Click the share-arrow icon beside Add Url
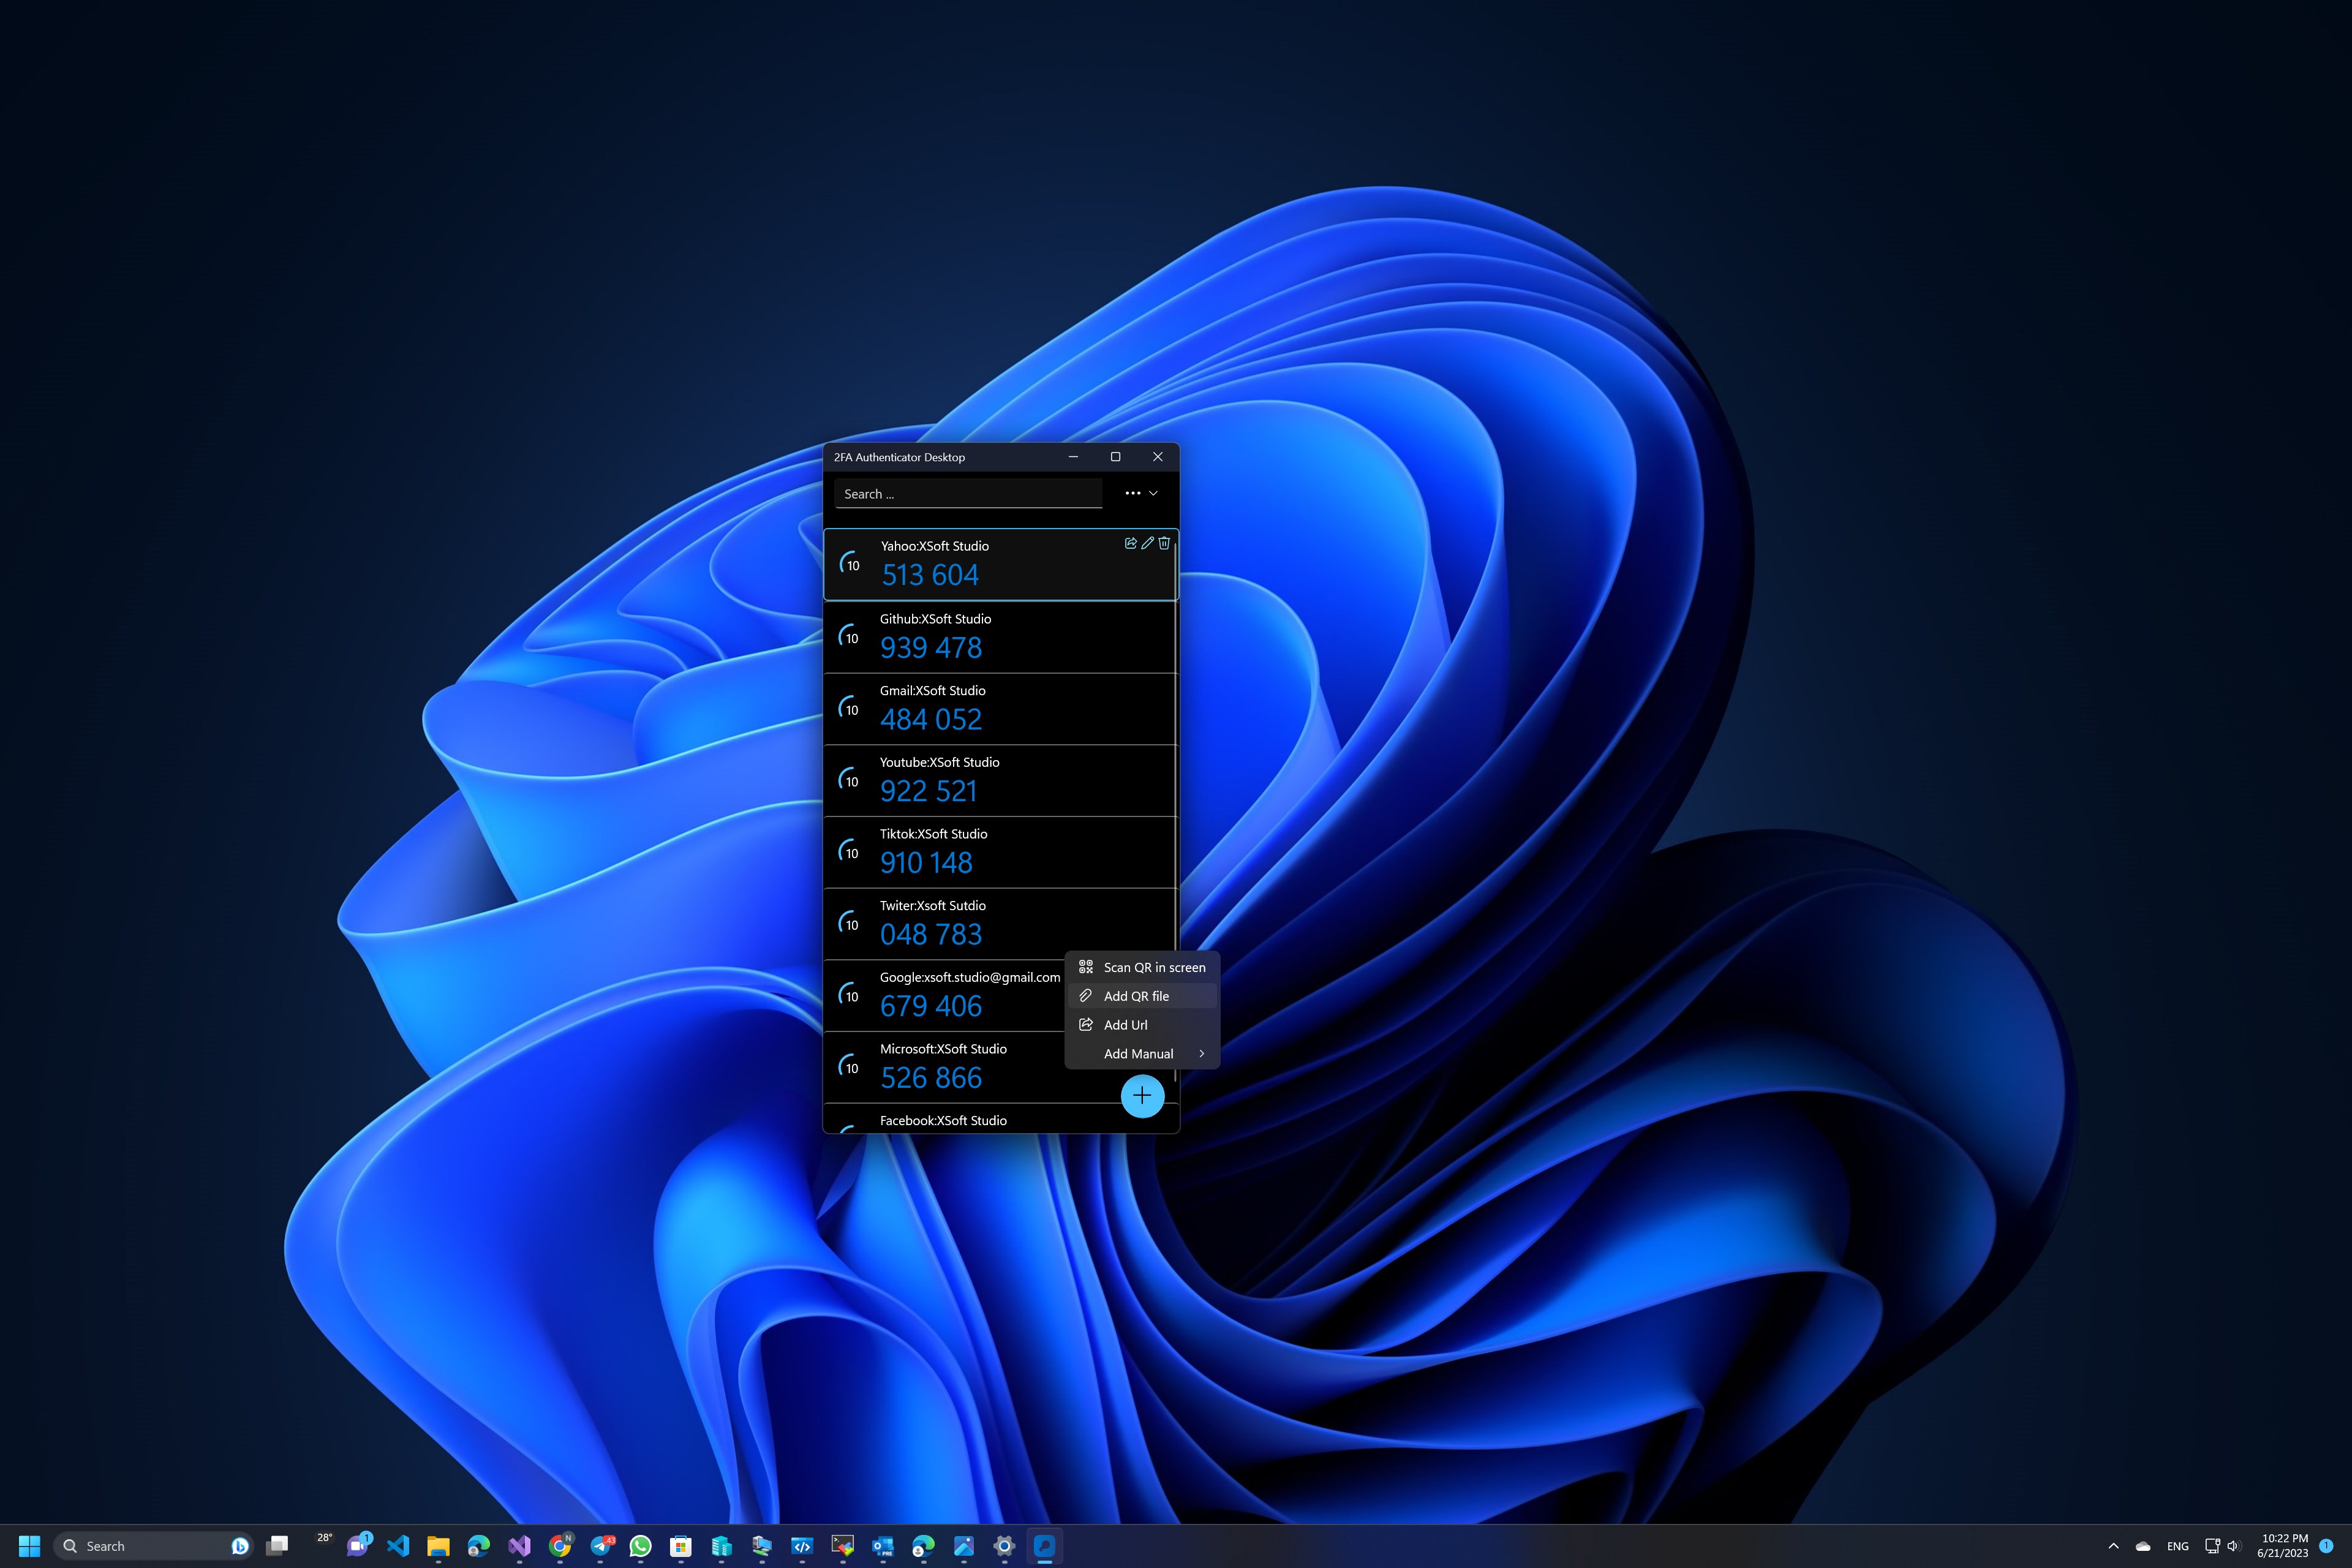2352x1568 pixels. click(1086, 1024)
